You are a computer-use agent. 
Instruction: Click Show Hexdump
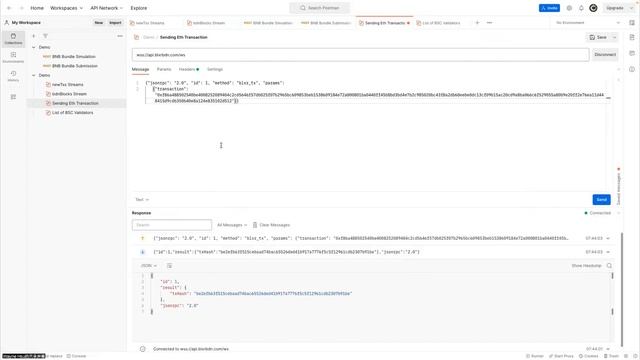point(586,266)
